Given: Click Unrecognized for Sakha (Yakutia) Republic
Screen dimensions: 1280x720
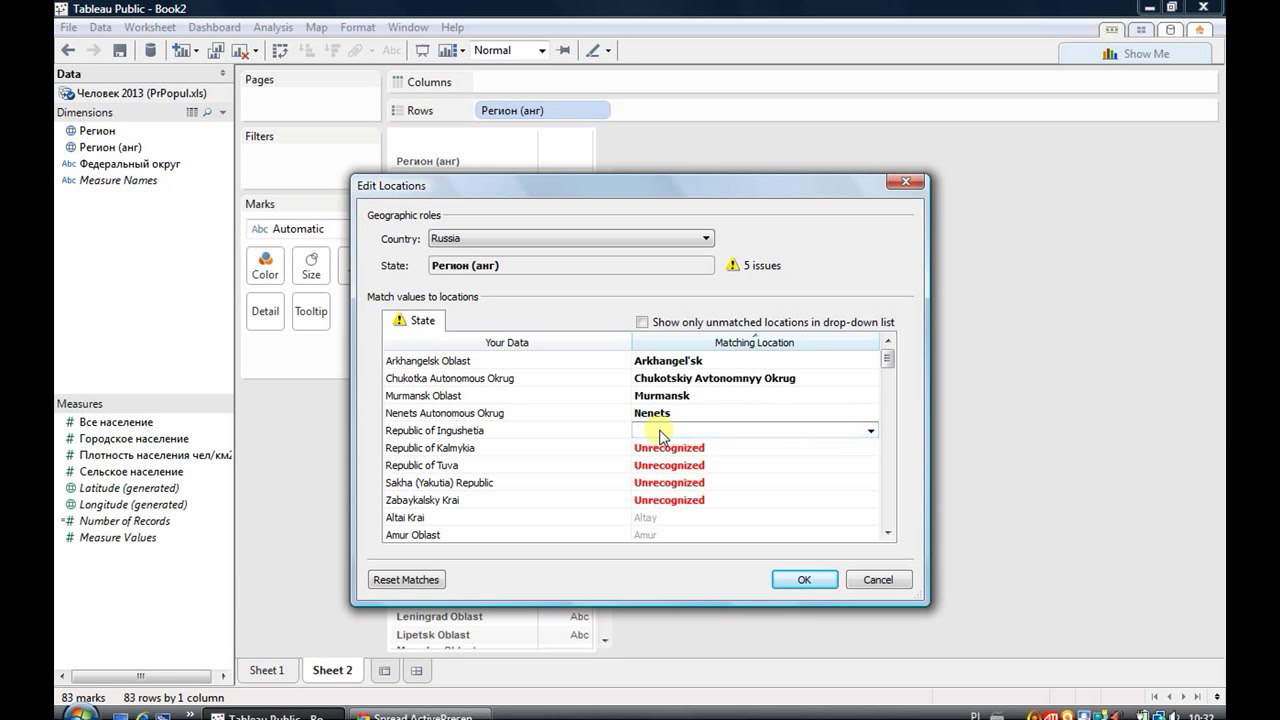Looking at the screenshot, I should click(669, 483).
